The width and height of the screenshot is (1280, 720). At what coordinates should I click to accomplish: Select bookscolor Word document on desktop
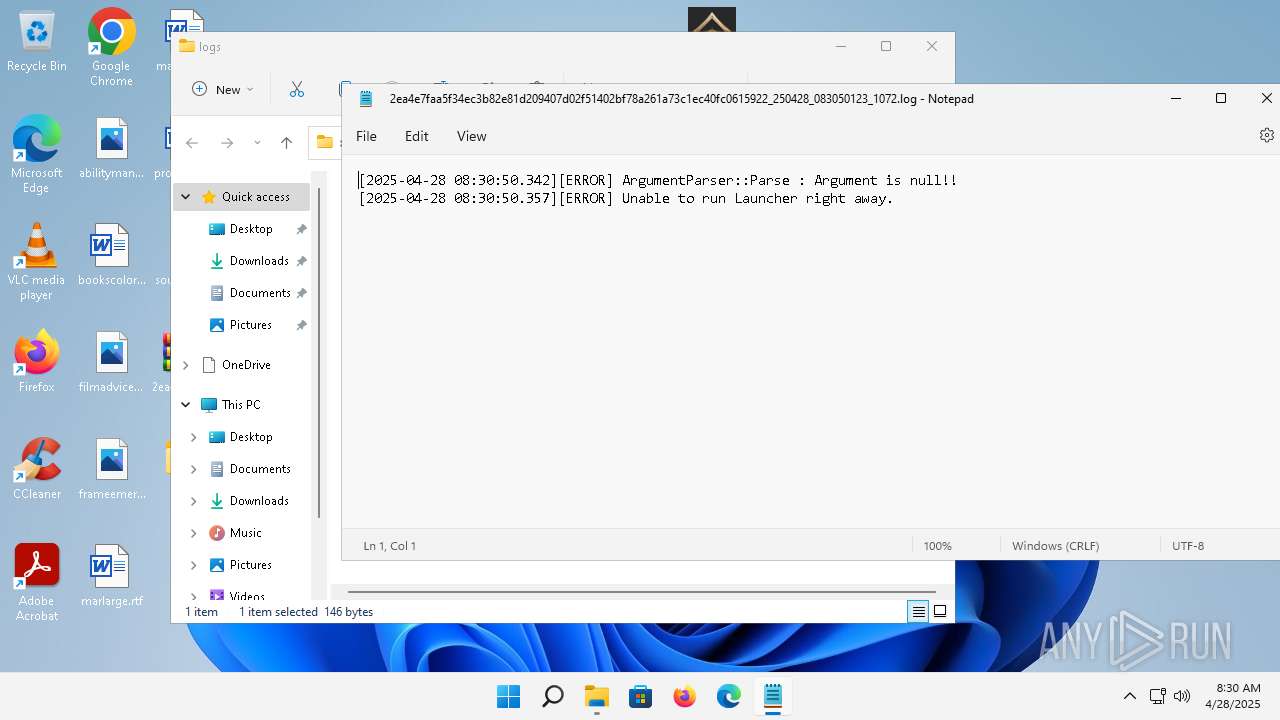pyautogui.click(x=111, y=255)
